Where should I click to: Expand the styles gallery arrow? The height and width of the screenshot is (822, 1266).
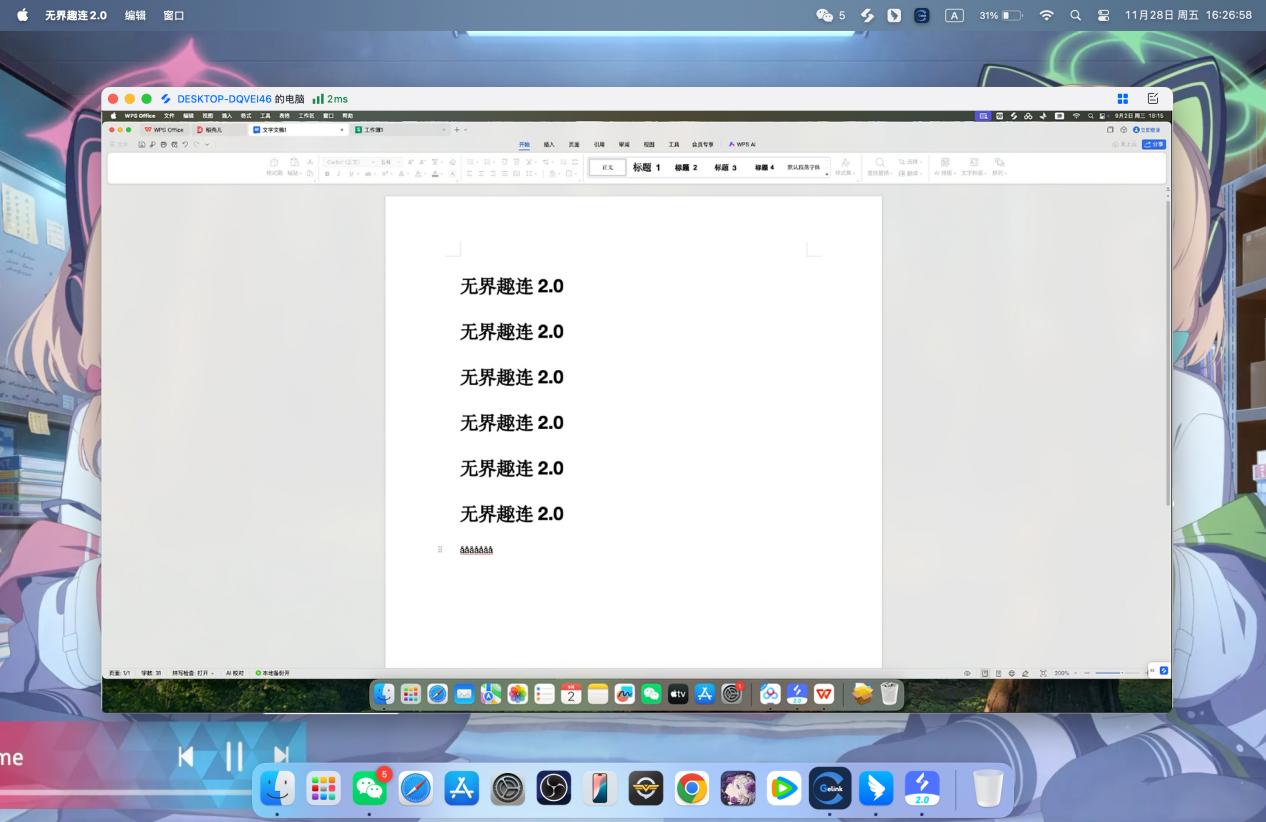tap(827, 174)
